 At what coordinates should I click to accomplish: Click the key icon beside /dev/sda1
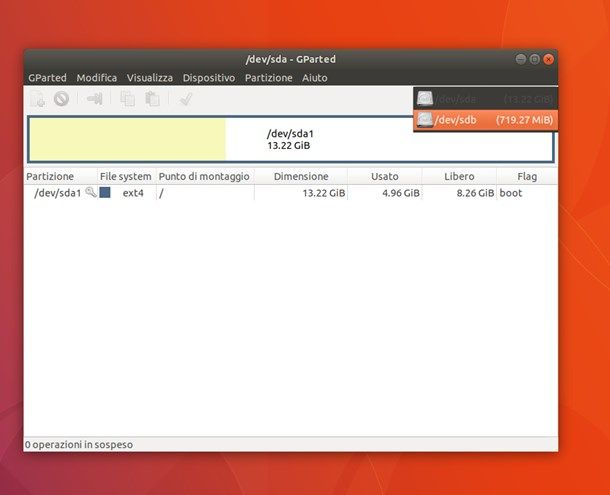point(91,192)
